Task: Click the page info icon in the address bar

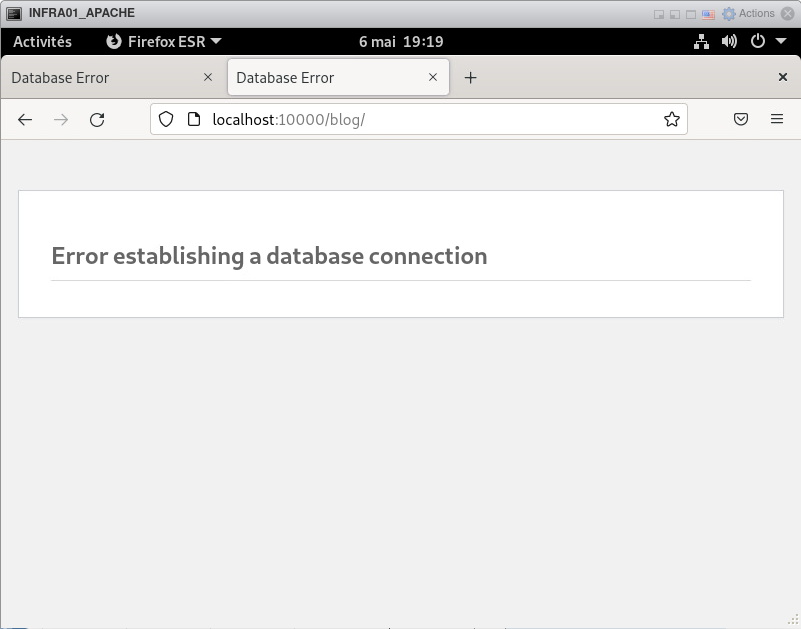Action: [194, 120]
